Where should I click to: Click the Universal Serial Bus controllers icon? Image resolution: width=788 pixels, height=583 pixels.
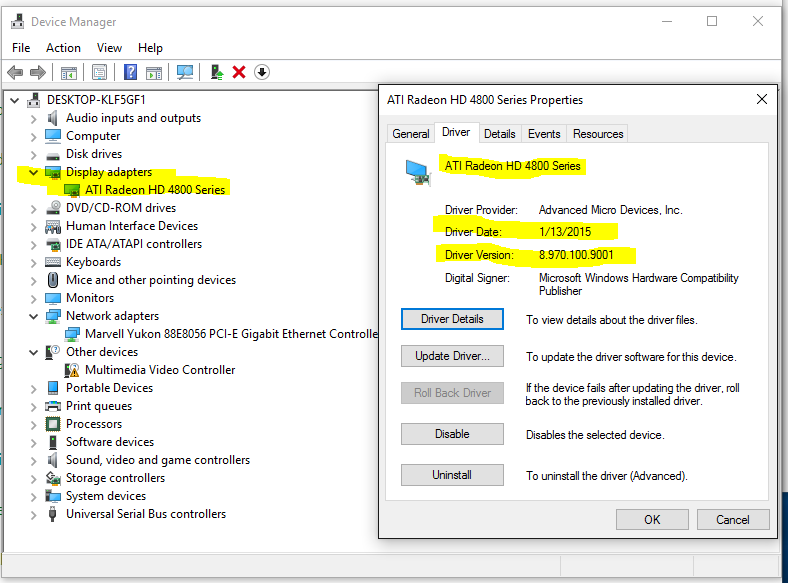(52, 514)
